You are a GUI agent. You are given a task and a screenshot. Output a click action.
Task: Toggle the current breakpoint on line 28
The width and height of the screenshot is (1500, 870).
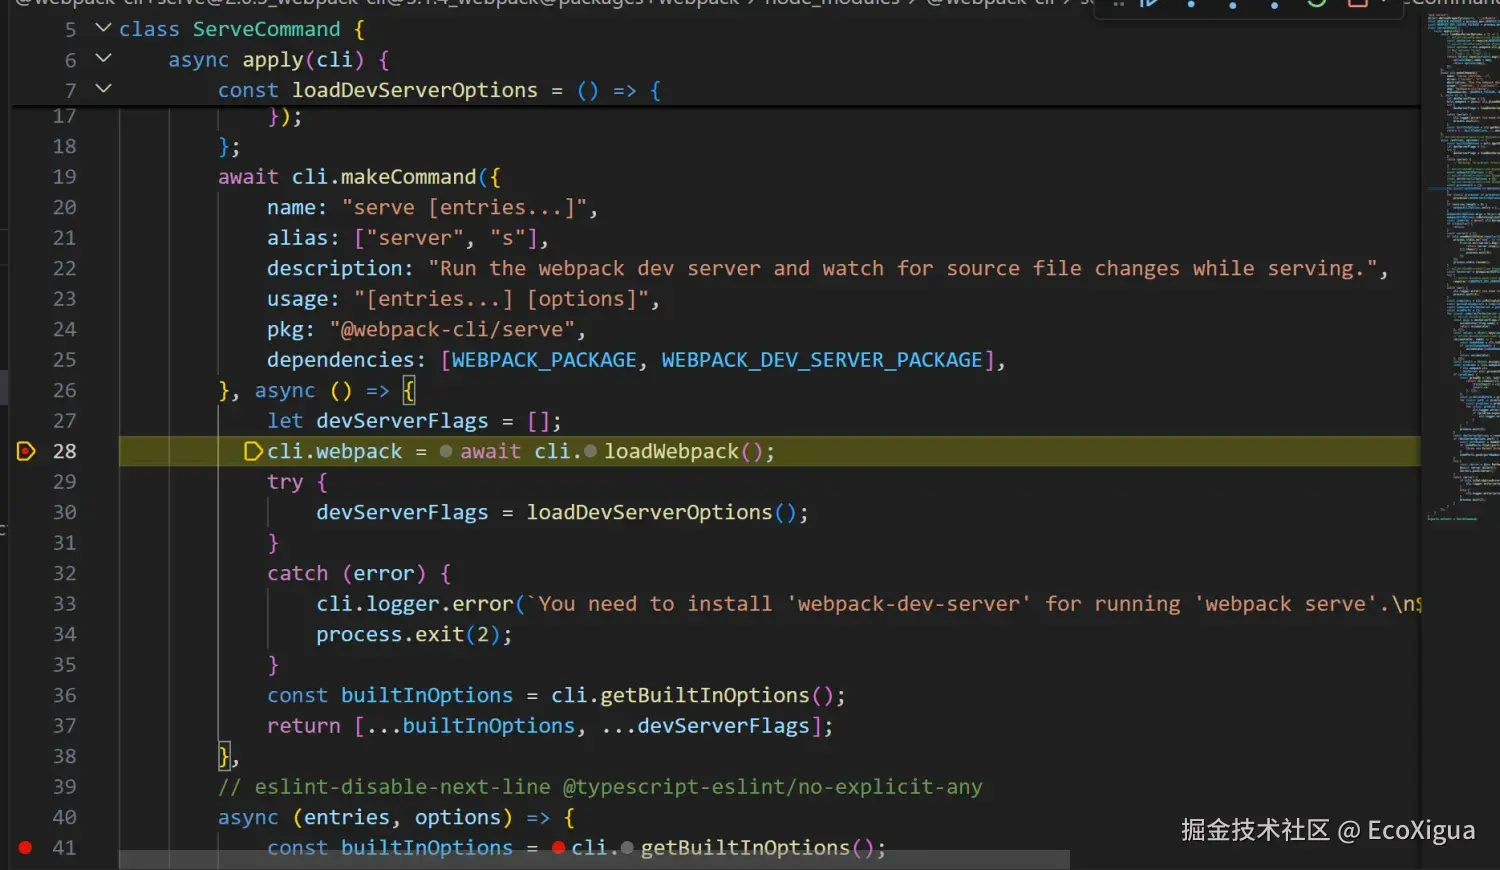[x=26, y=451]
